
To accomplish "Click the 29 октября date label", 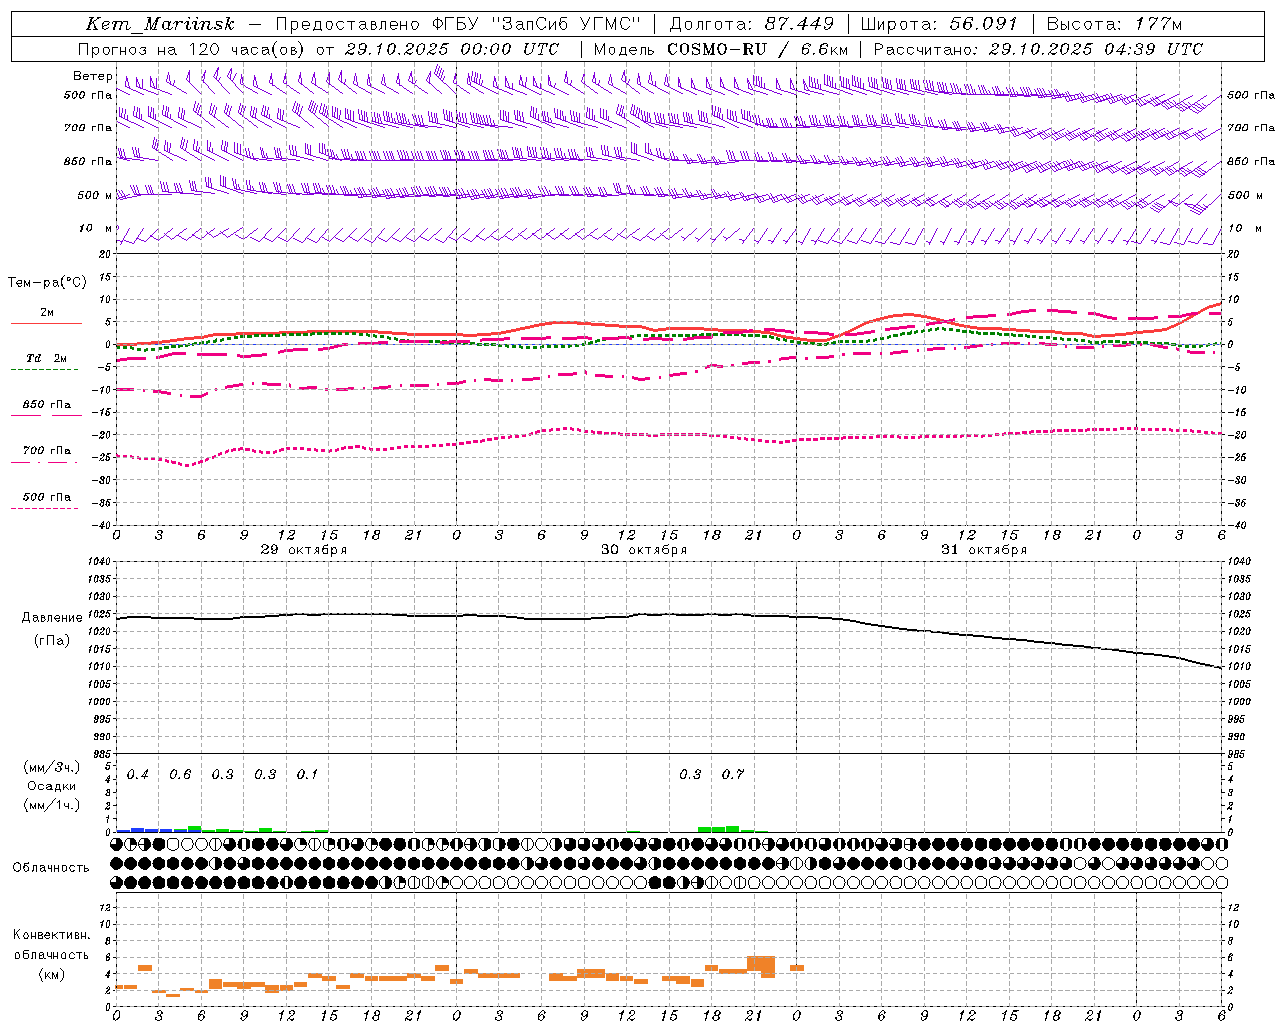I will click(304, 549).
